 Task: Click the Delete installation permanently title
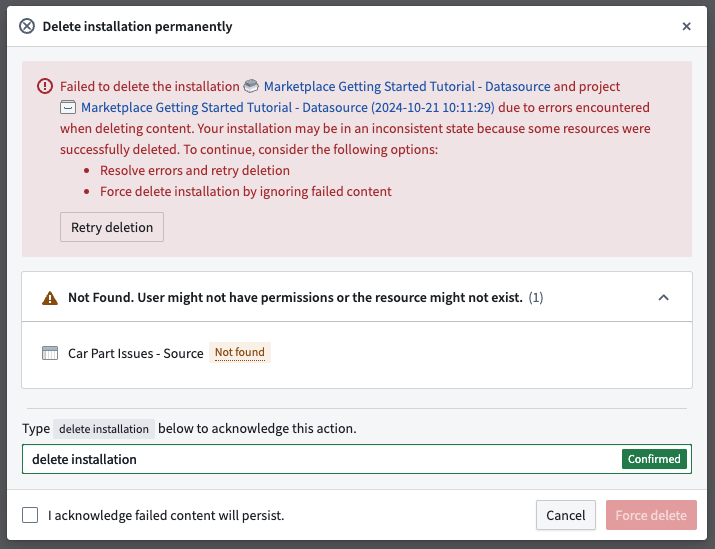[x=137, y=26]
